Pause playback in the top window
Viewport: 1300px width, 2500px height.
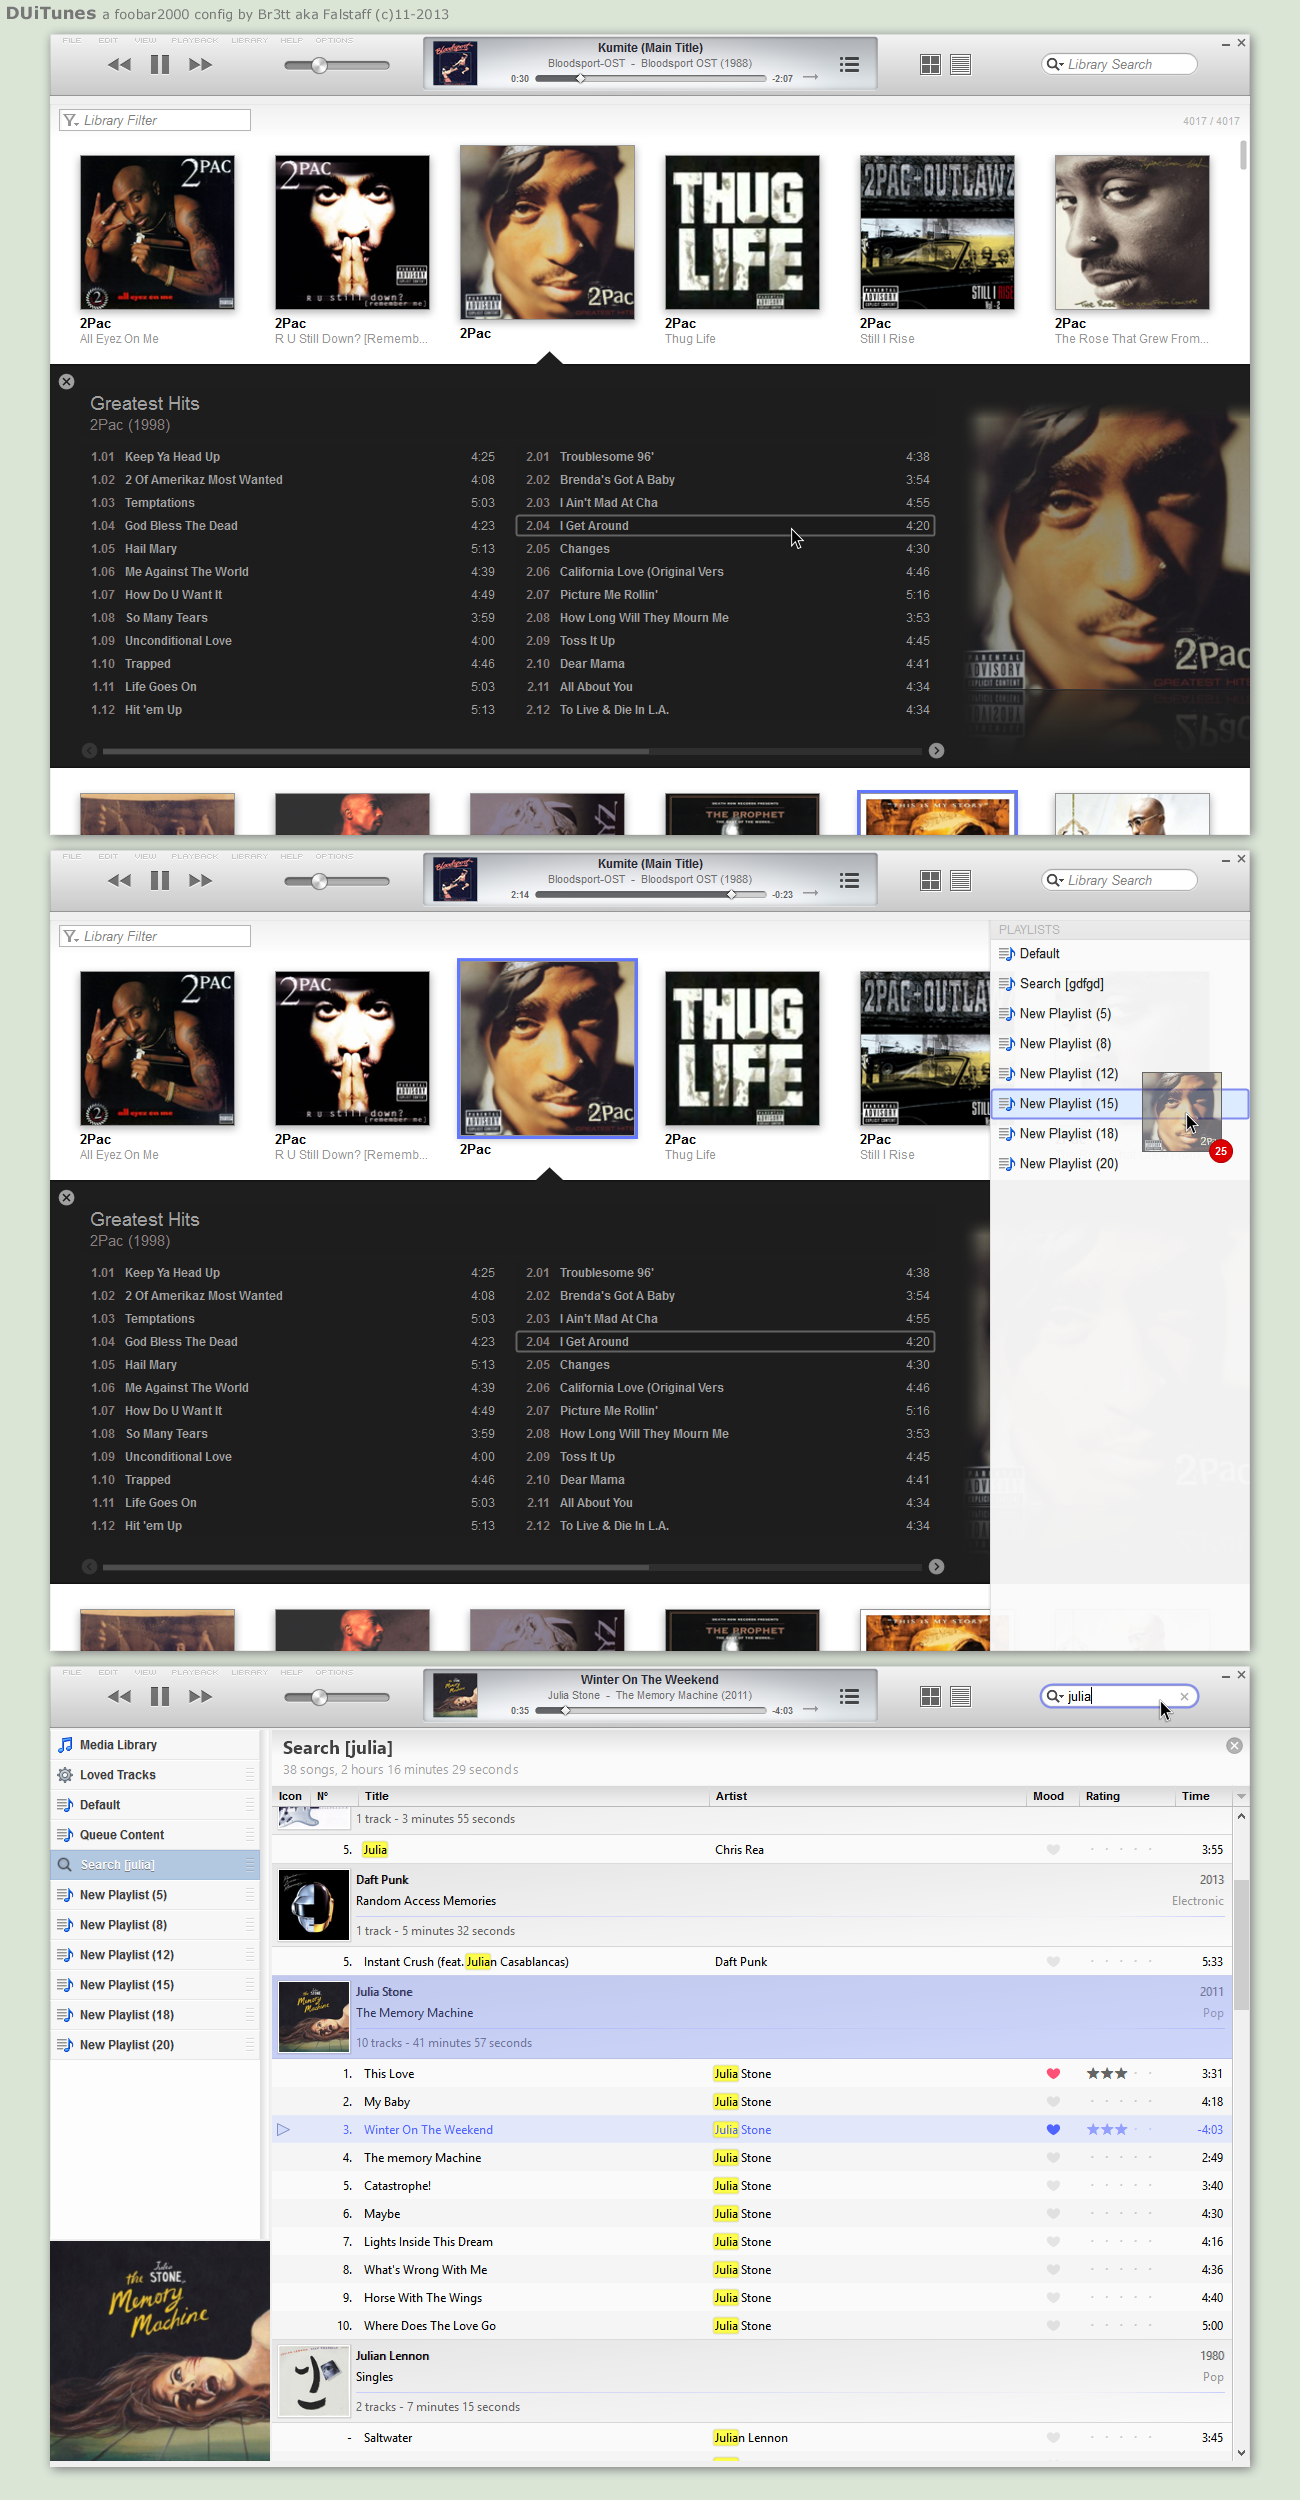click(160, 65)
